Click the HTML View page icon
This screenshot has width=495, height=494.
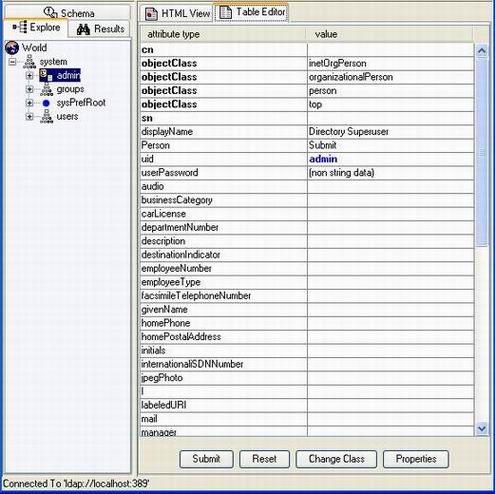point(151,14)
